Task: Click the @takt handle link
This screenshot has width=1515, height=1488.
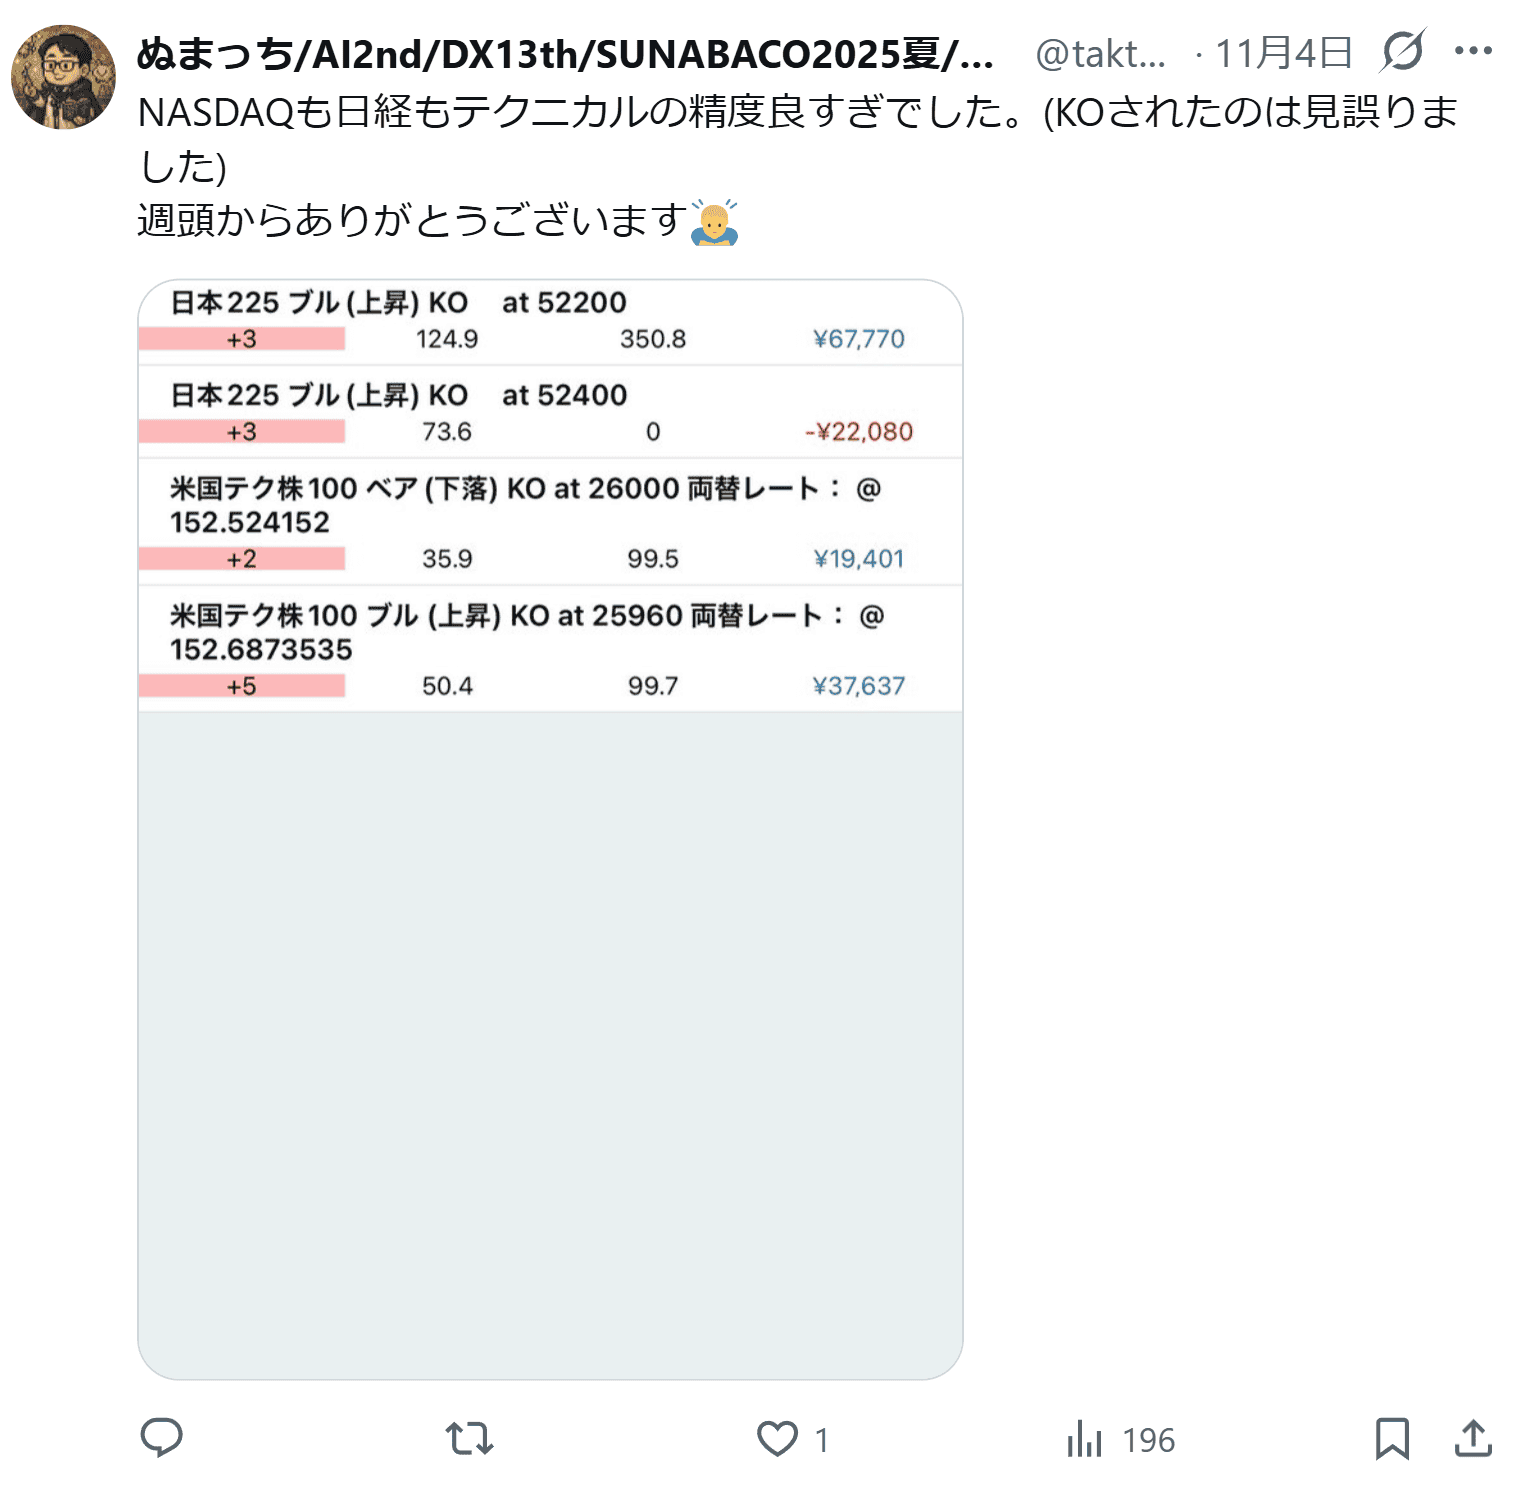Action: (1101, 54)
